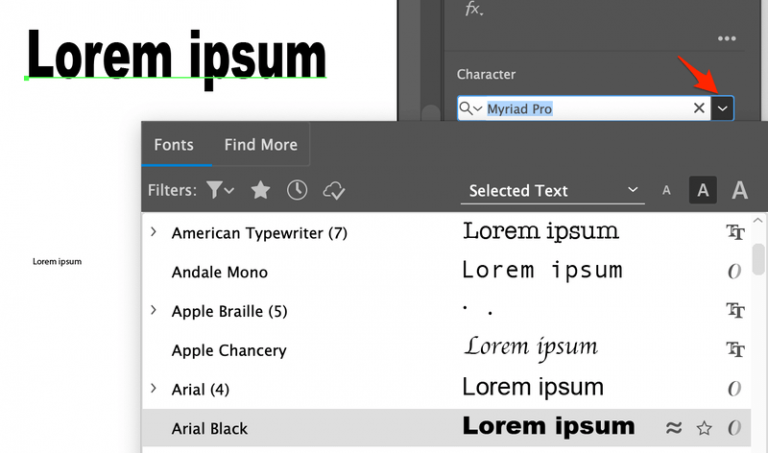Click Apple Braille TrueType icon
Image resolution: width=768 pixels, height=453 pixels.
coord(735,310)
